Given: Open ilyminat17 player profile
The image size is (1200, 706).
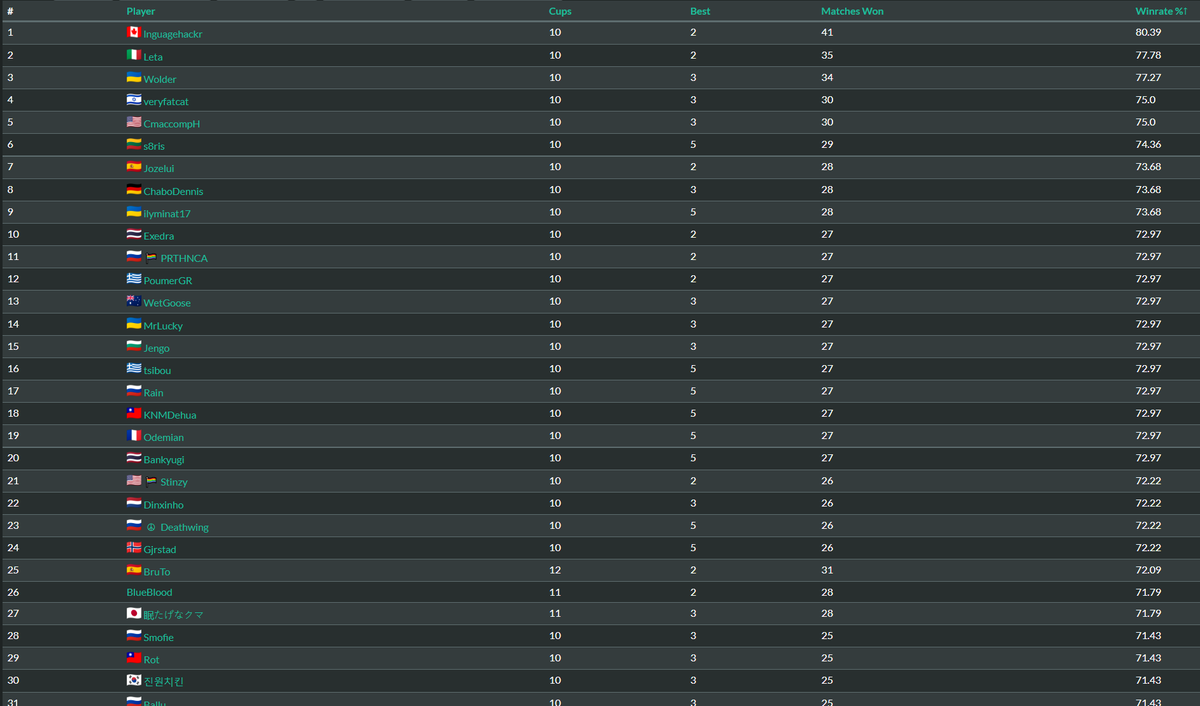Looking at the screenshot, I should click(x=167, y=214).
